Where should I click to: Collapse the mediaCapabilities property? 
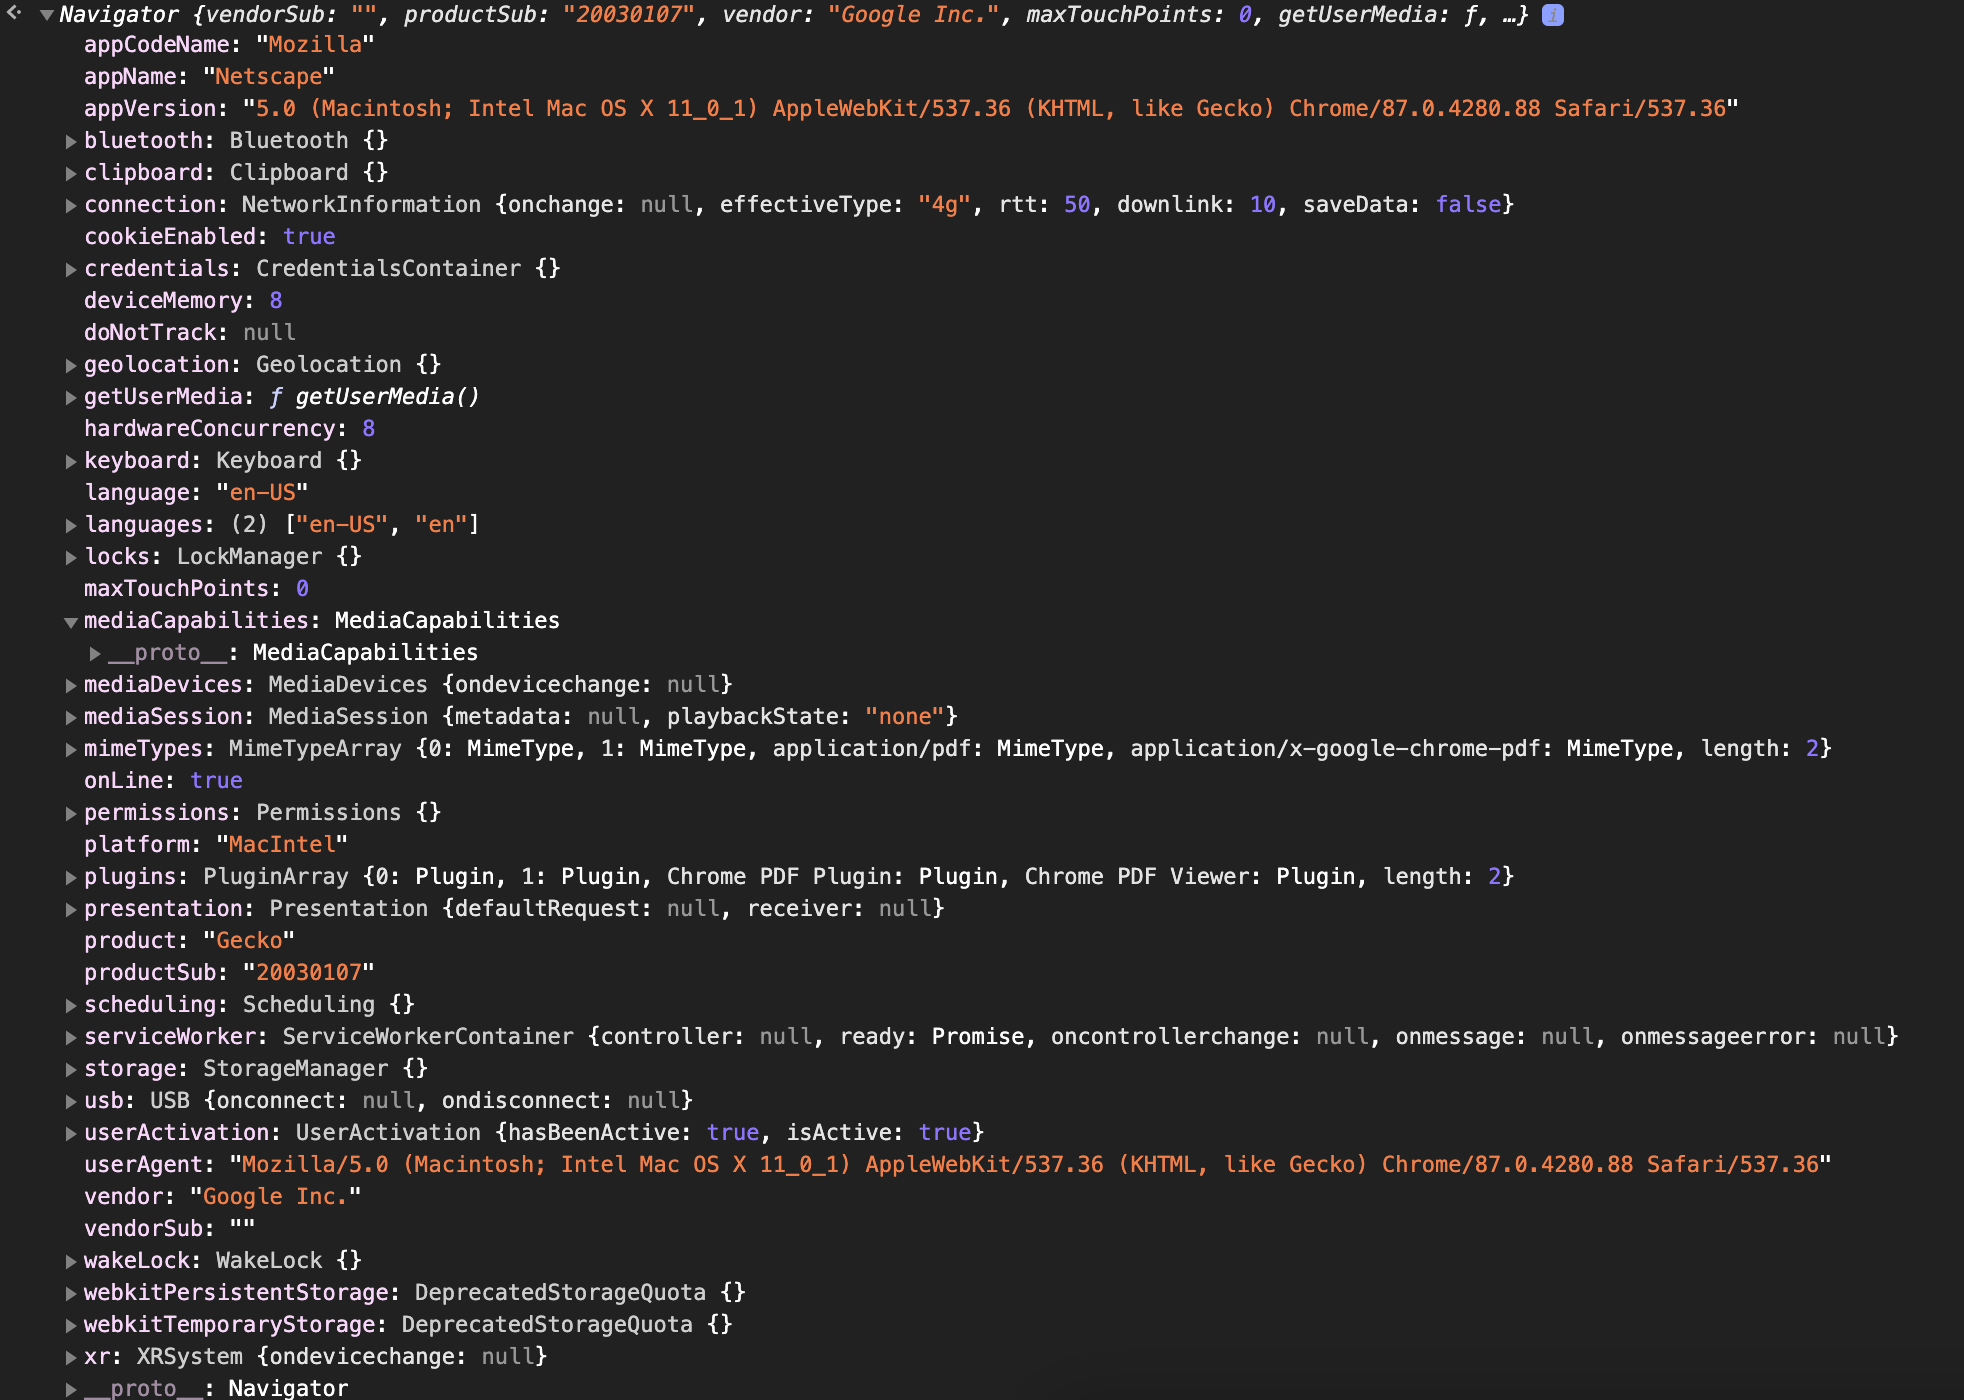[x=71, y=621]
